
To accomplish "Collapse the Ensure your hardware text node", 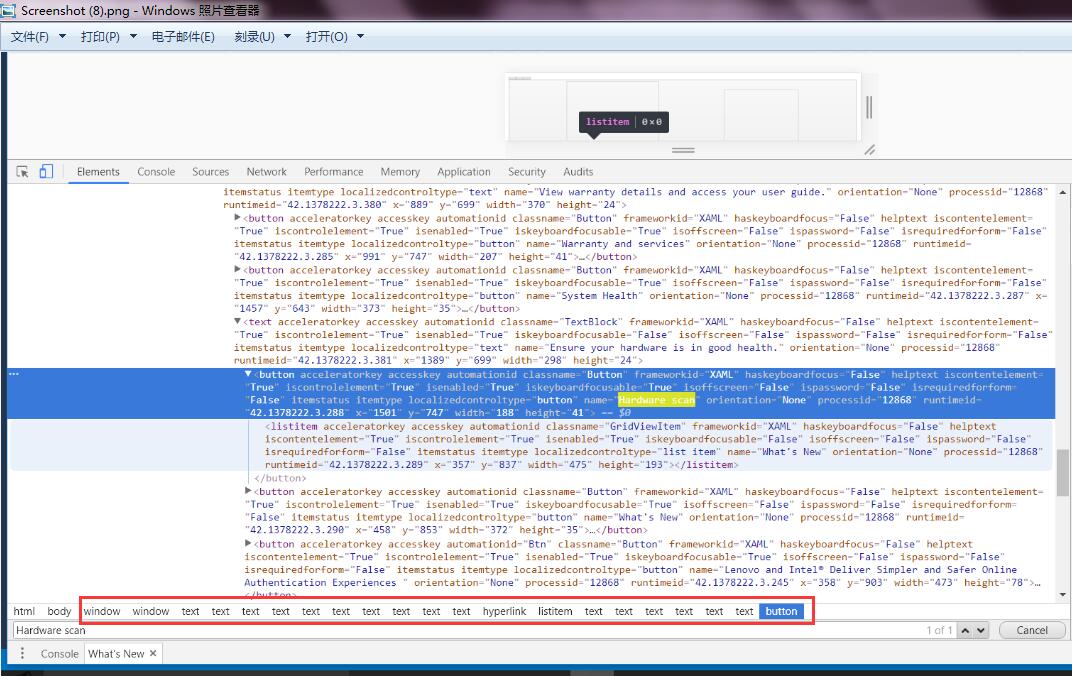I will pyautogui.click(x=237, y=321).
